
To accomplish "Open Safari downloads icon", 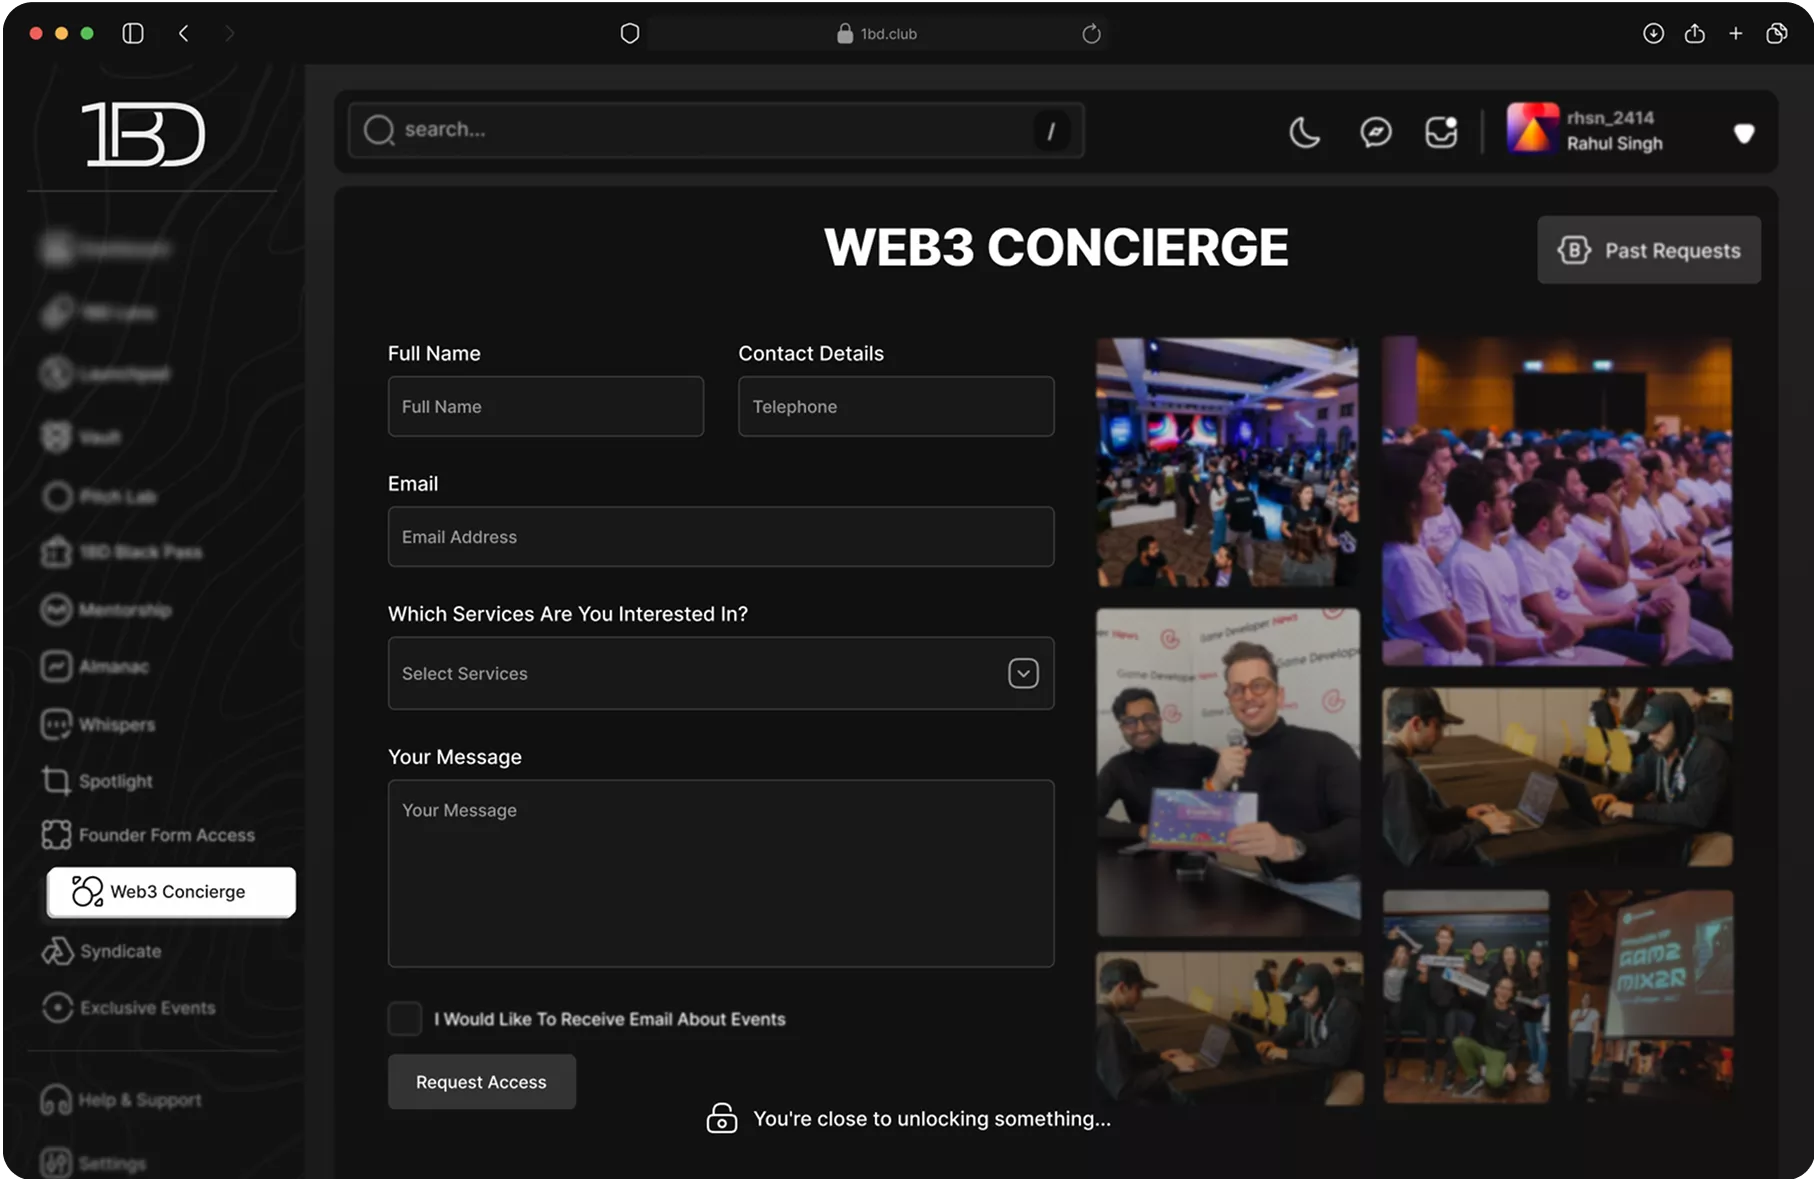I will (1653, 33).
